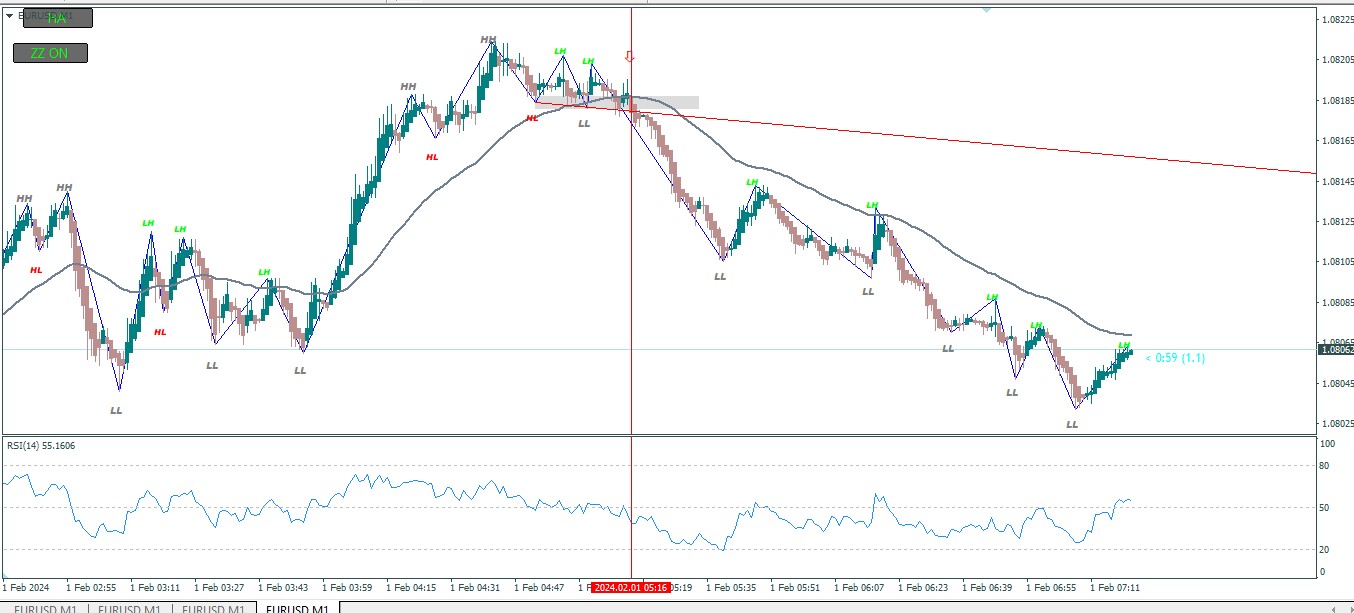Click the current price tag 1.08062 on axis
This screenshot has height=613, width=1354.
1335,349
